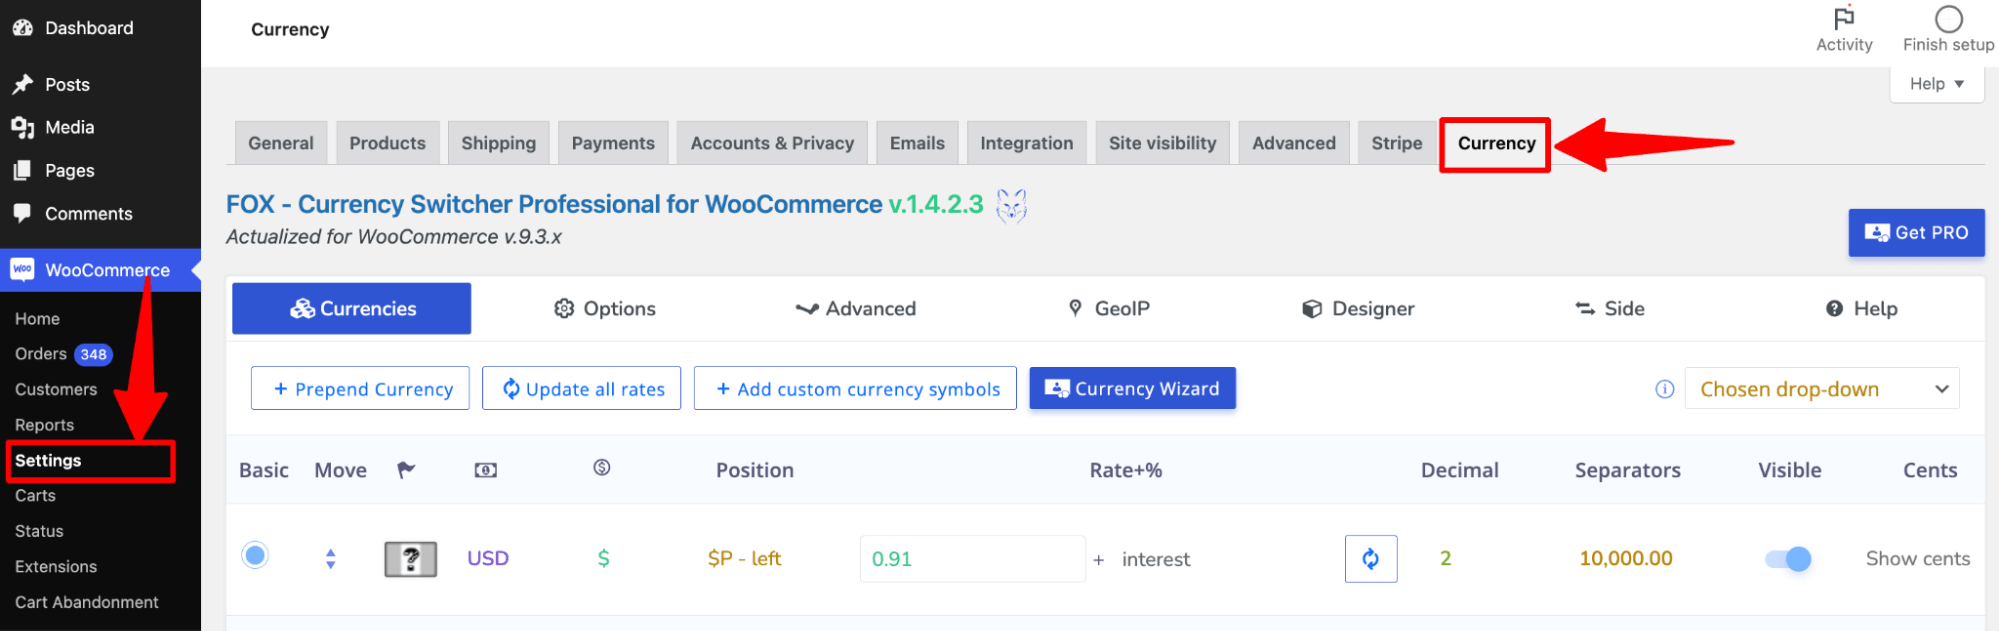This screenshot has height=631, width=1999.
Task: Open the Accounts & Privacy tab
Action: (x=772, y=143)
